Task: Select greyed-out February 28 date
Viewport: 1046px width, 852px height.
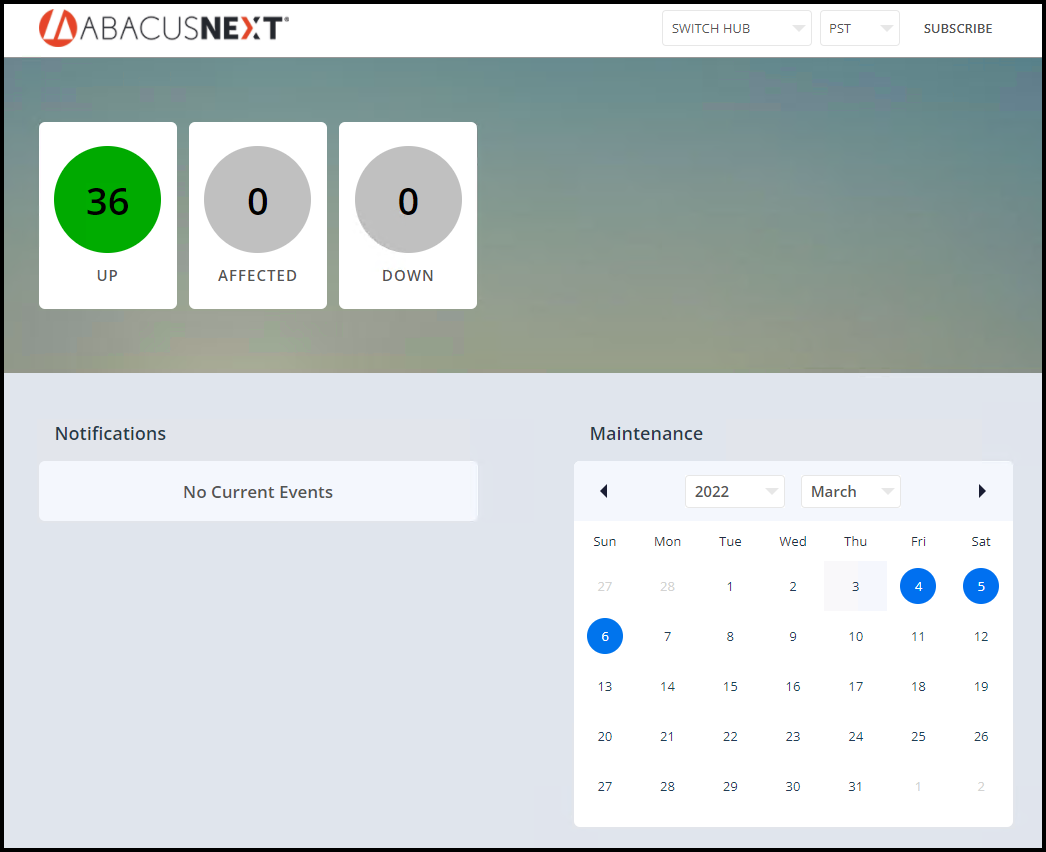Action: [x=667, y=586]
